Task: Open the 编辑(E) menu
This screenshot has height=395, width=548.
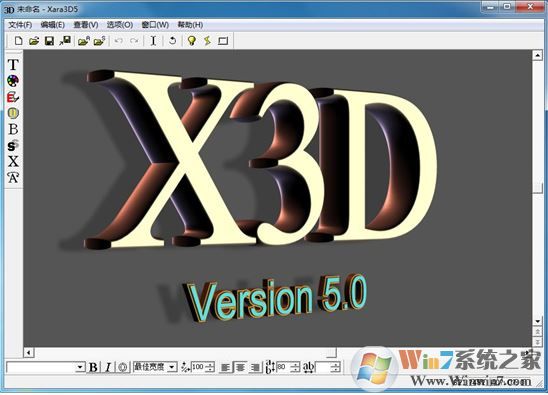Action: tap(53, 25)
